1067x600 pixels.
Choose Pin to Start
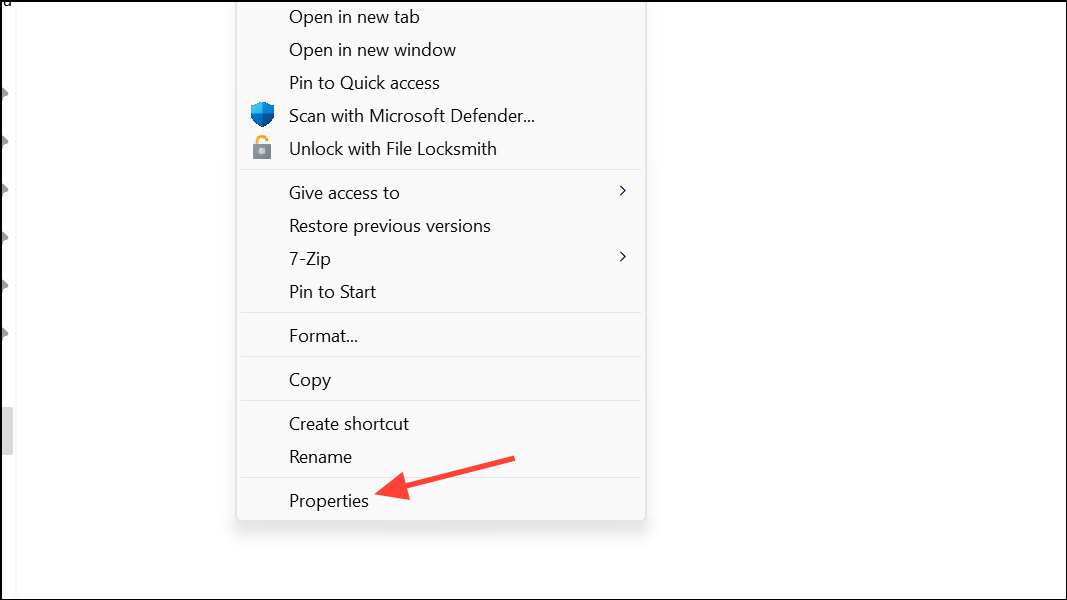(332, 292)
